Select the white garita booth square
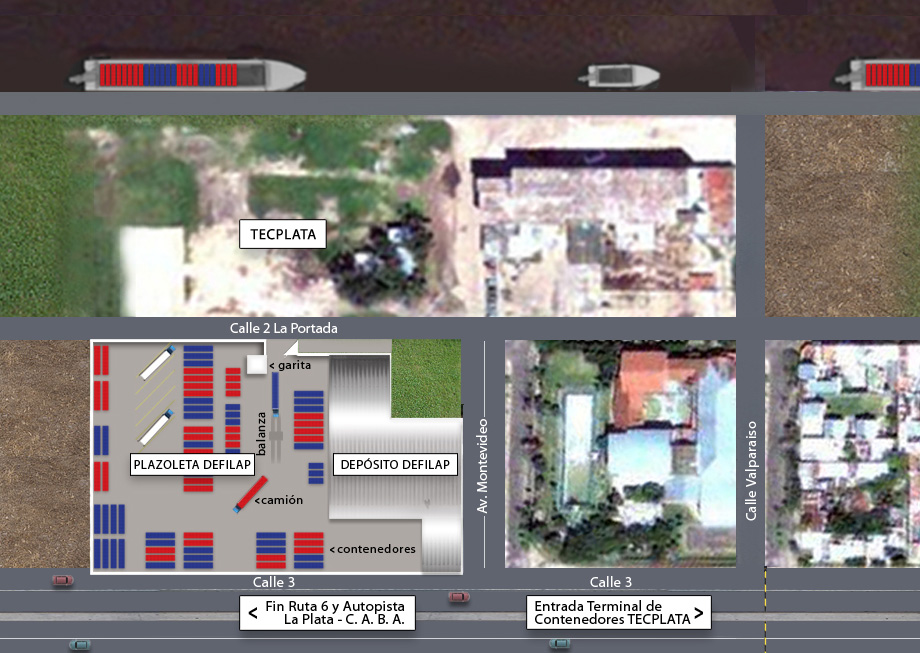920x653 pixels. (x=257, y=365)
